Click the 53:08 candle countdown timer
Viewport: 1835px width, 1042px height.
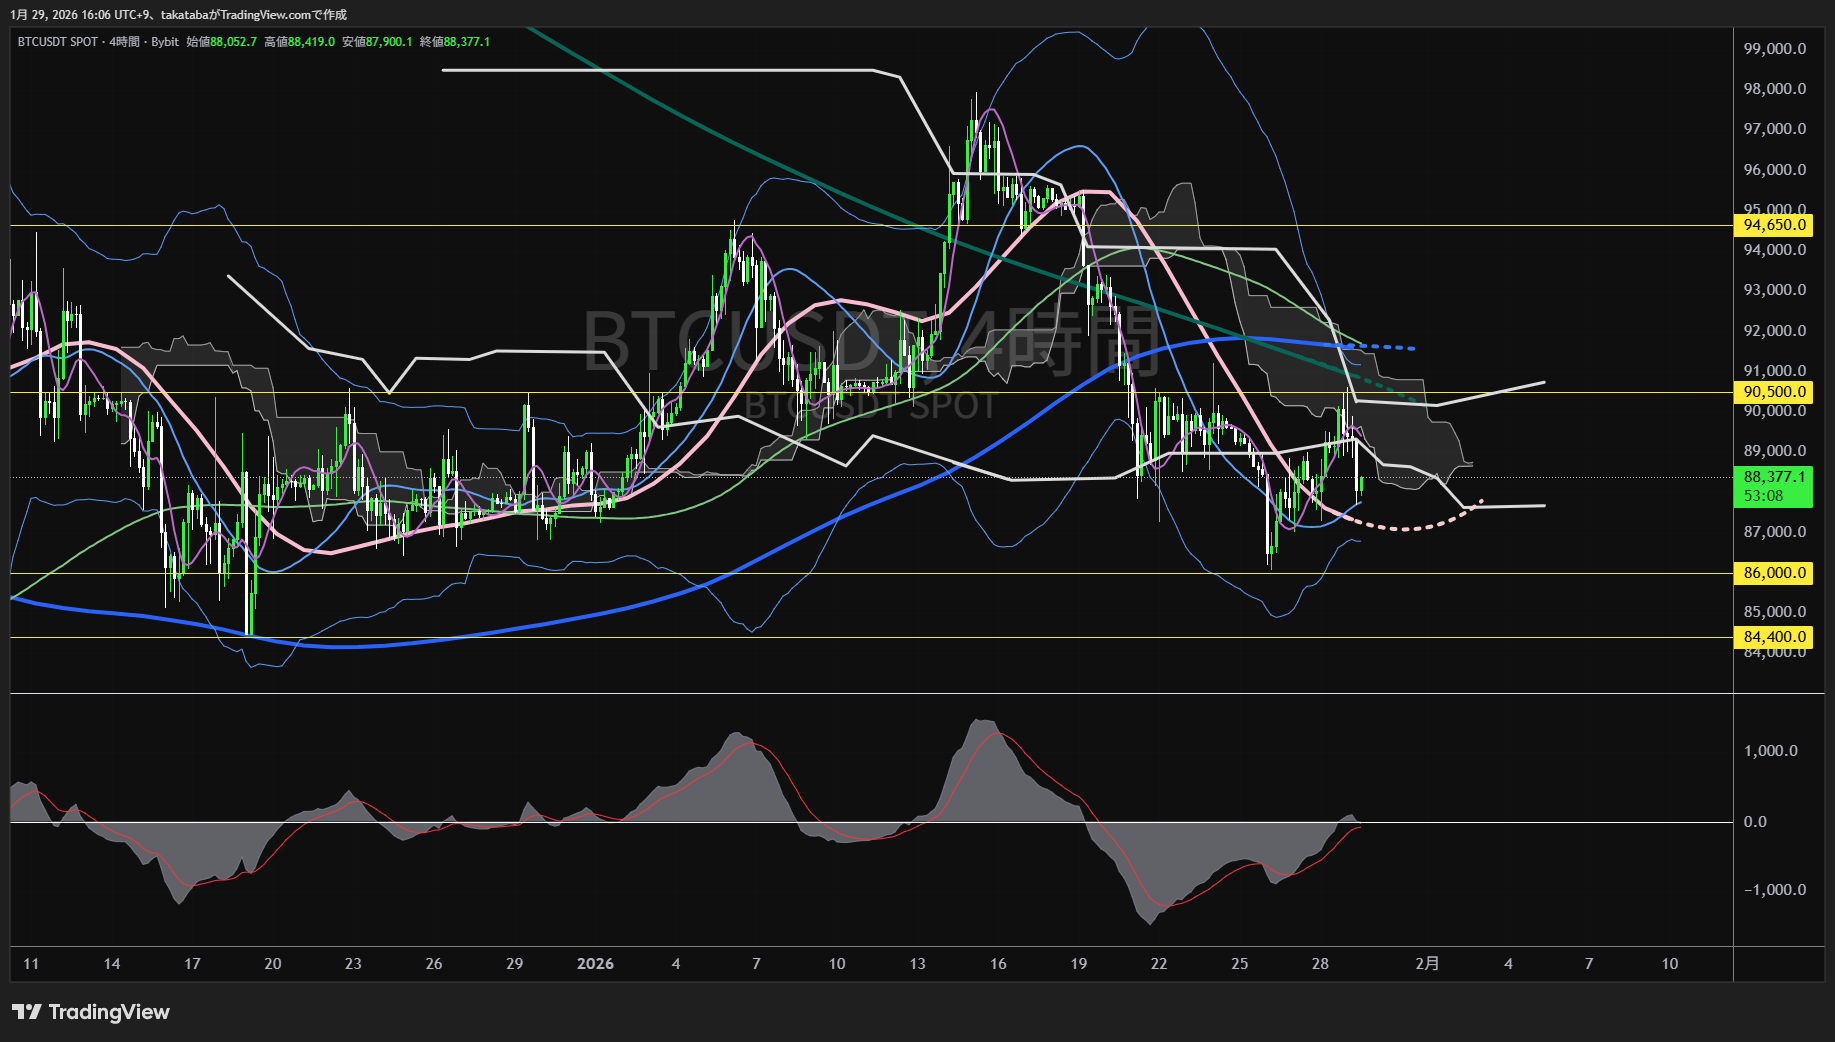pyautogui.click(x=1763, y=496)
